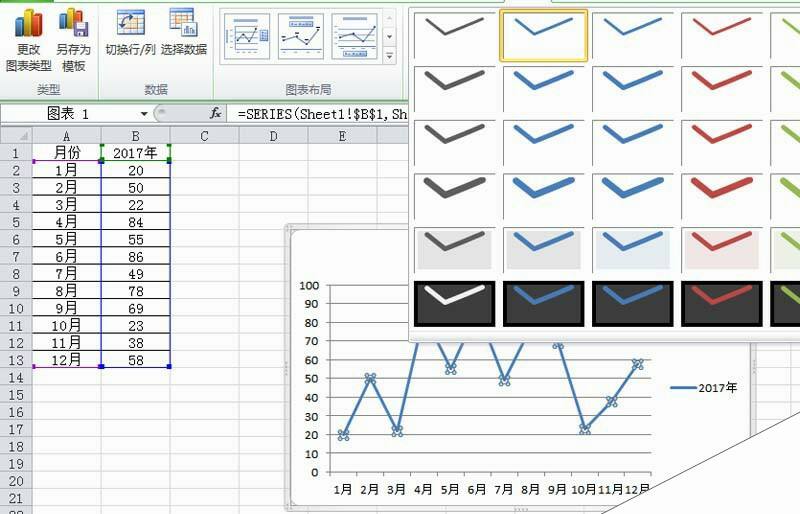Click 类型 ribbon group label
Image resolution: width=800 pixels, height=514 pixels.
pyautogui.click(x=48, y=89)
